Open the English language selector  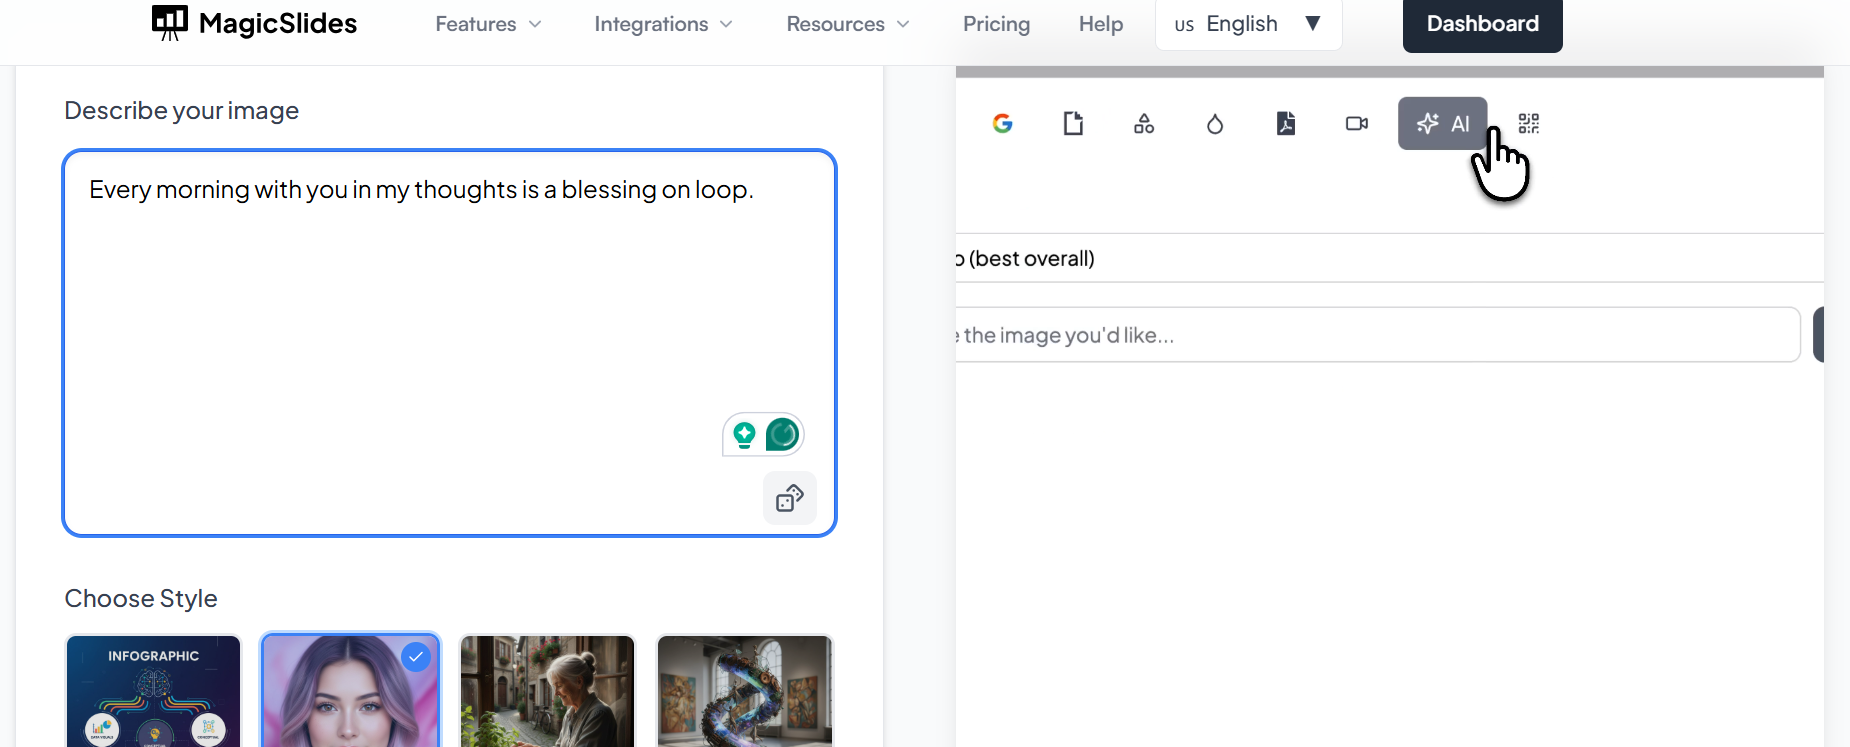[1248, 24]
